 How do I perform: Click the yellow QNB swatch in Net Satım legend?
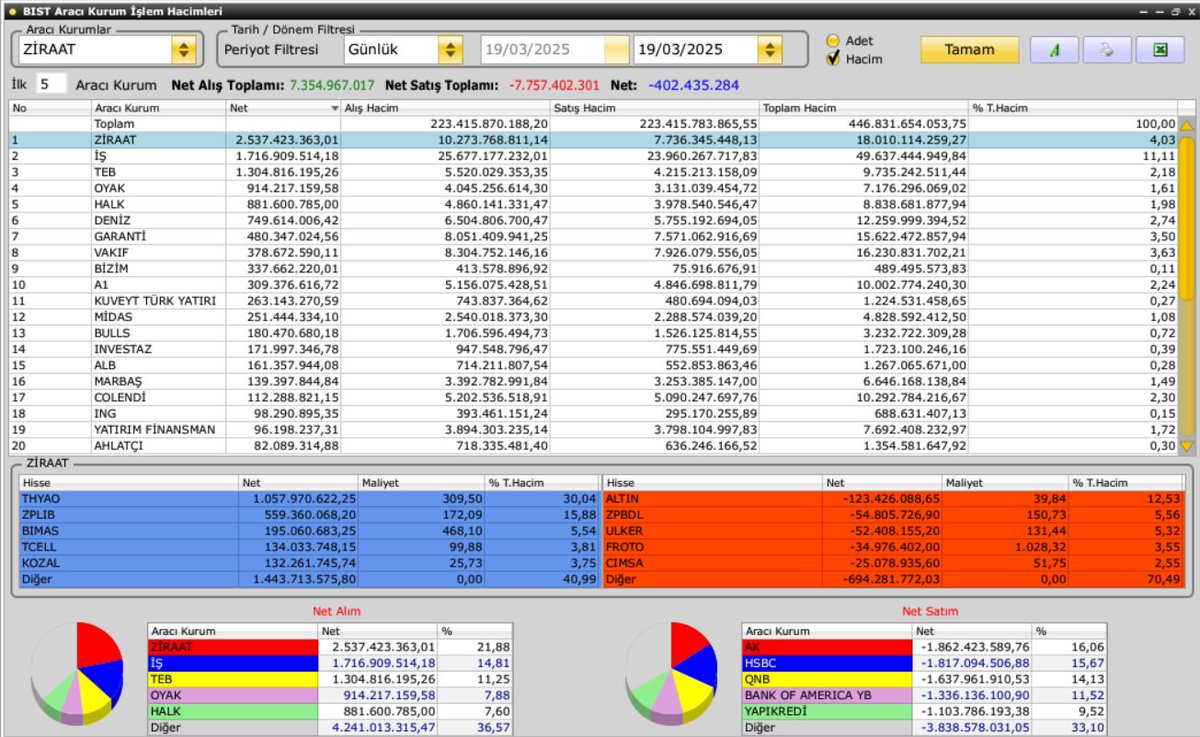pyautogui.click(x=828, y=679)
